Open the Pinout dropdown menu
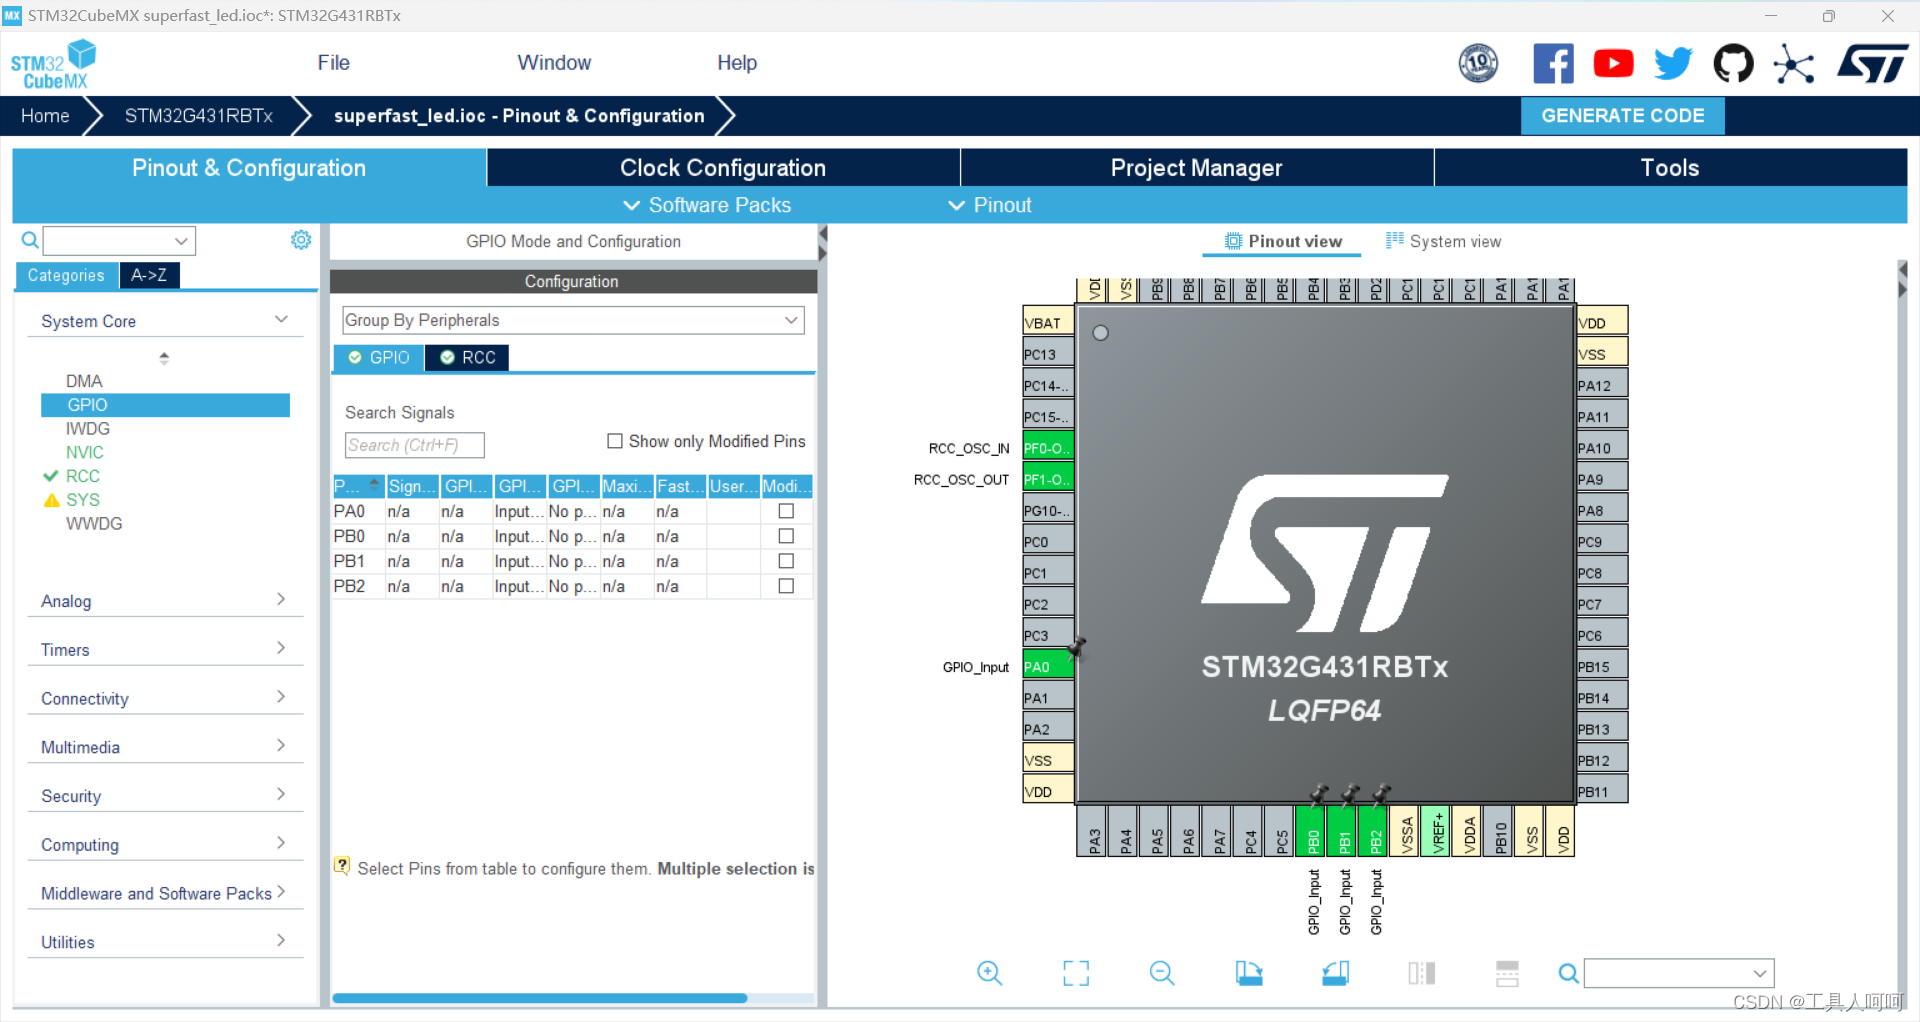 [990, 205]
